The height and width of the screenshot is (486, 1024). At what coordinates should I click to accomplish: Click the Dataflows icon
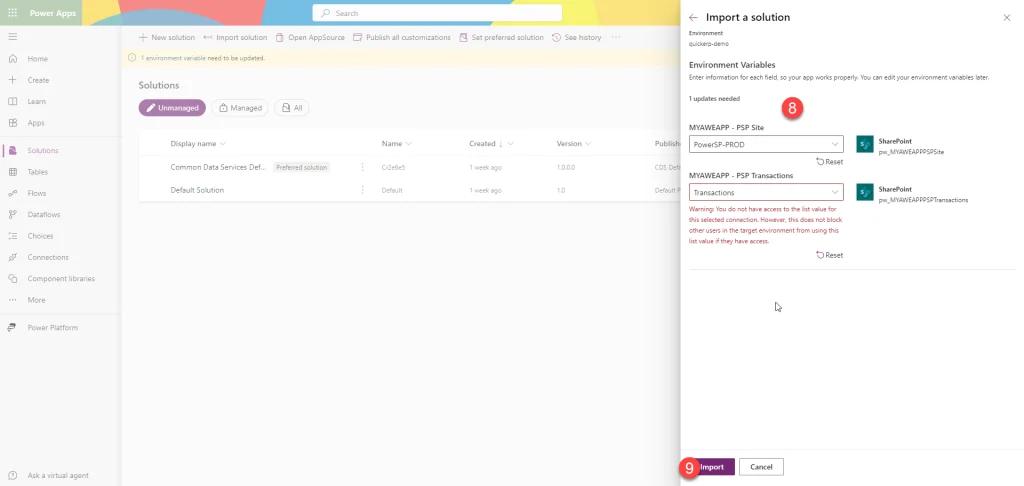tap(12, 214)
